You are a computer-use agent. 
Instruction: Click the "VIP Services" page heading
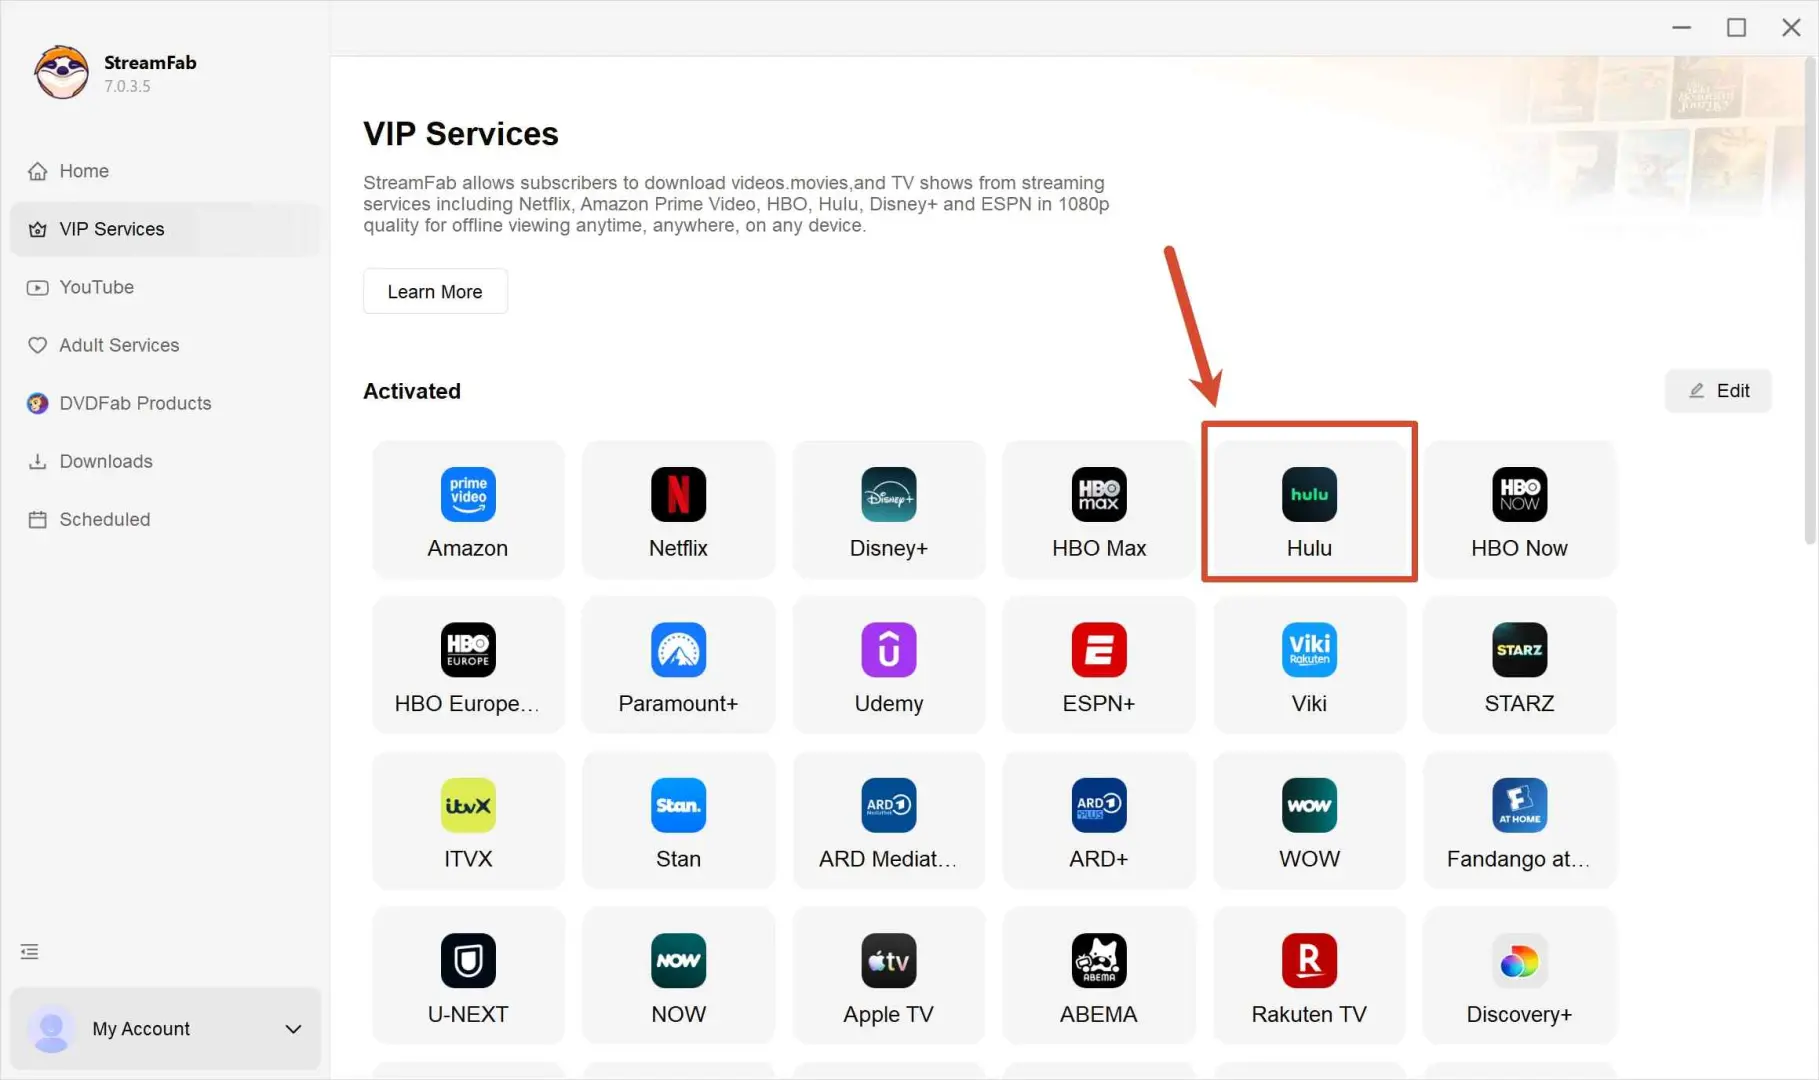click(x=461, y=134)
